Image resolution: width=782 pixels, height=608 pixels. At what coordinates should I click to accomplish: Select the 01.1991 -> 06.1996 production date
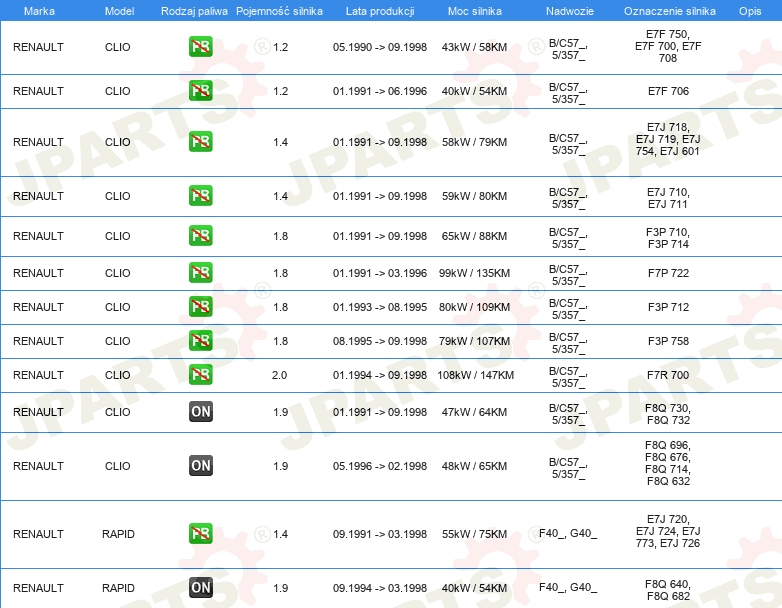[x=380, y=91]
